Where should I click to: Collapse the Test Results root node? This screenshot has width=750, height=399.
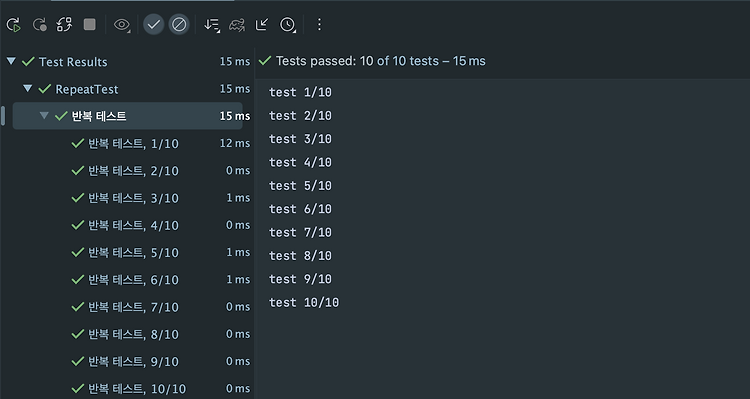click(x=11, y=61)
